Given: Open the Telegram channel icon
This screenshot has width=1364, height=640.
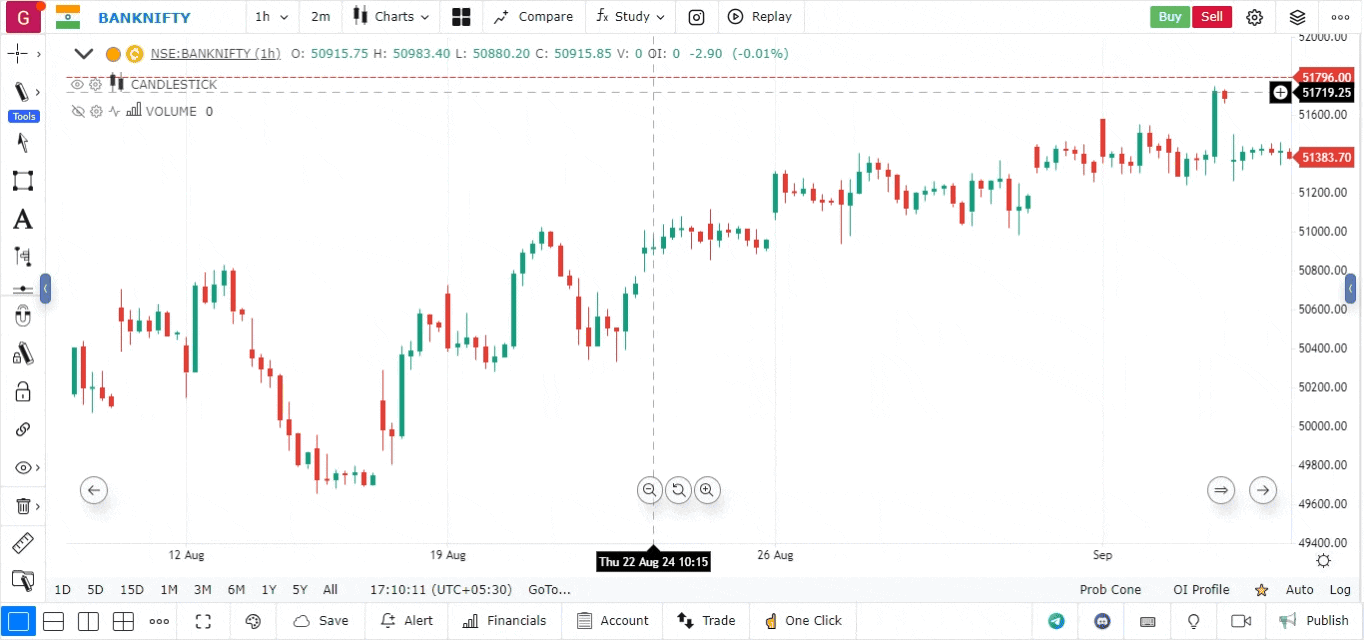Looking at the screenshot, I should (1056, 621).
